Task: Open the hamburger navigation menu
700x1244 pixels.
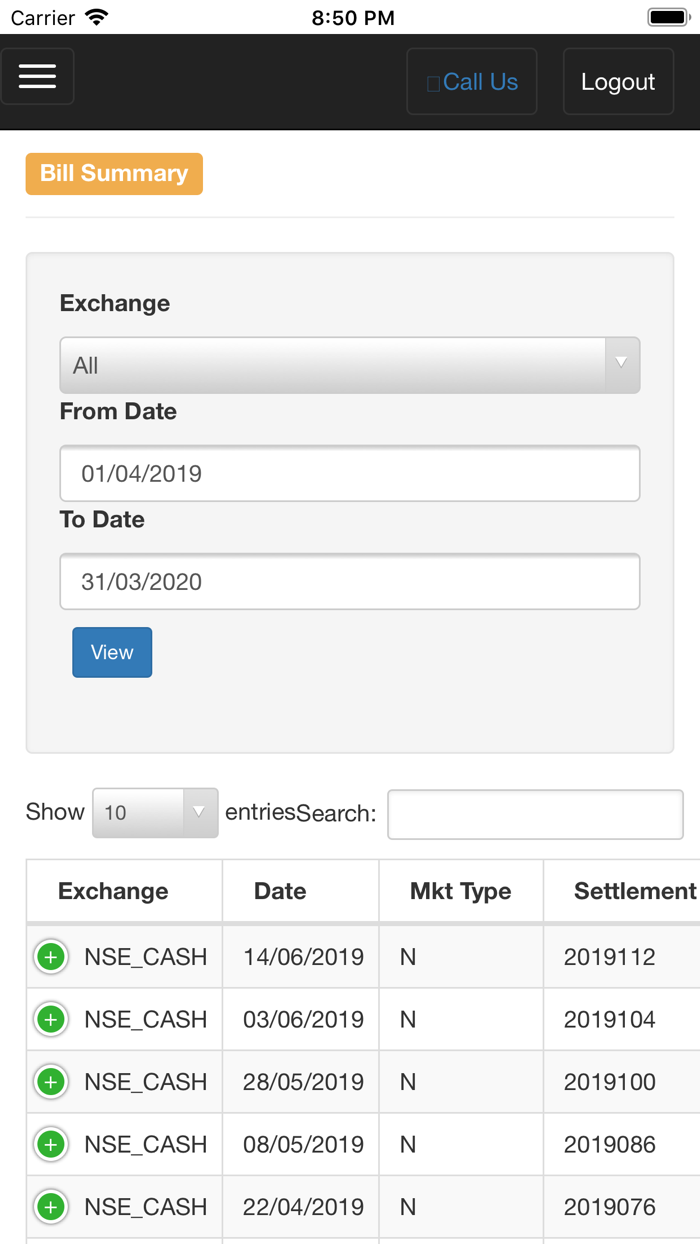Action: 37,76
